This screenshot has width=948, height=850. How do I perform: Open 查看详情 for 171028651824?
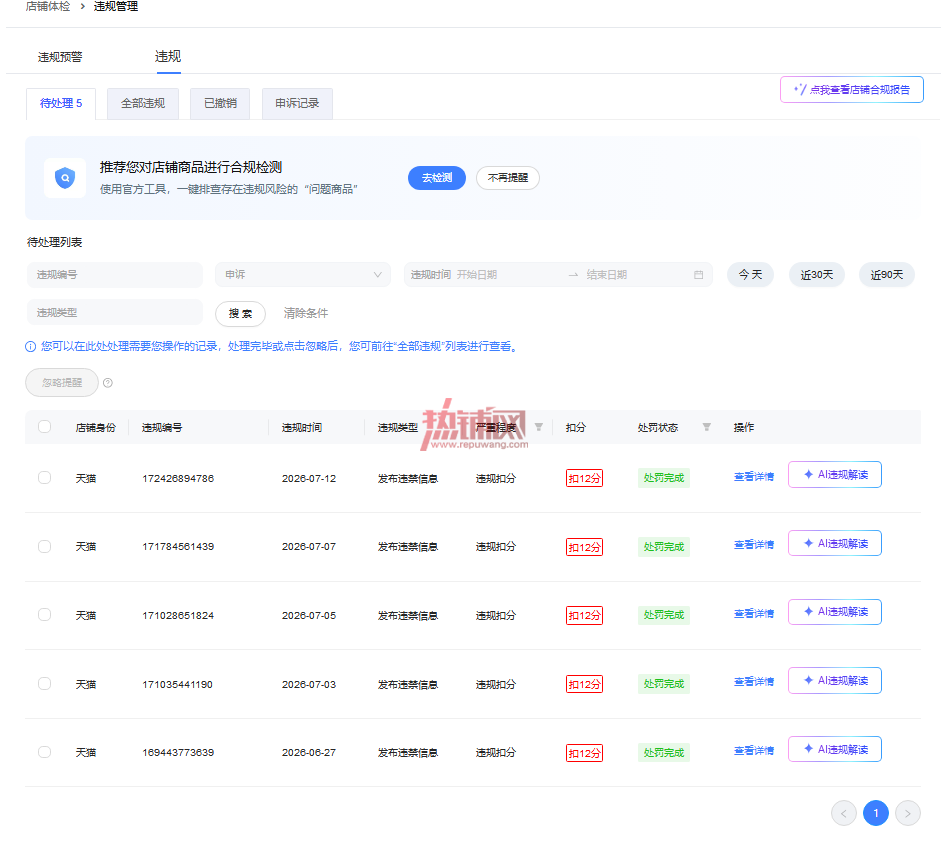click(754, 614)
